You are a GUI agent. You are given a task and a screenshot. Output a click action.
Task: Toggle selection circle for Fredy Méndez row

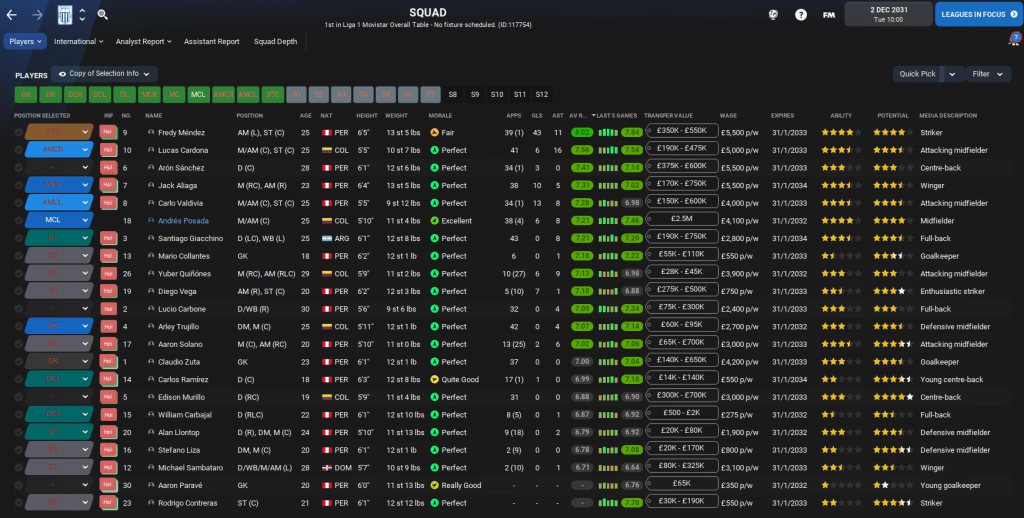(19, 132)
